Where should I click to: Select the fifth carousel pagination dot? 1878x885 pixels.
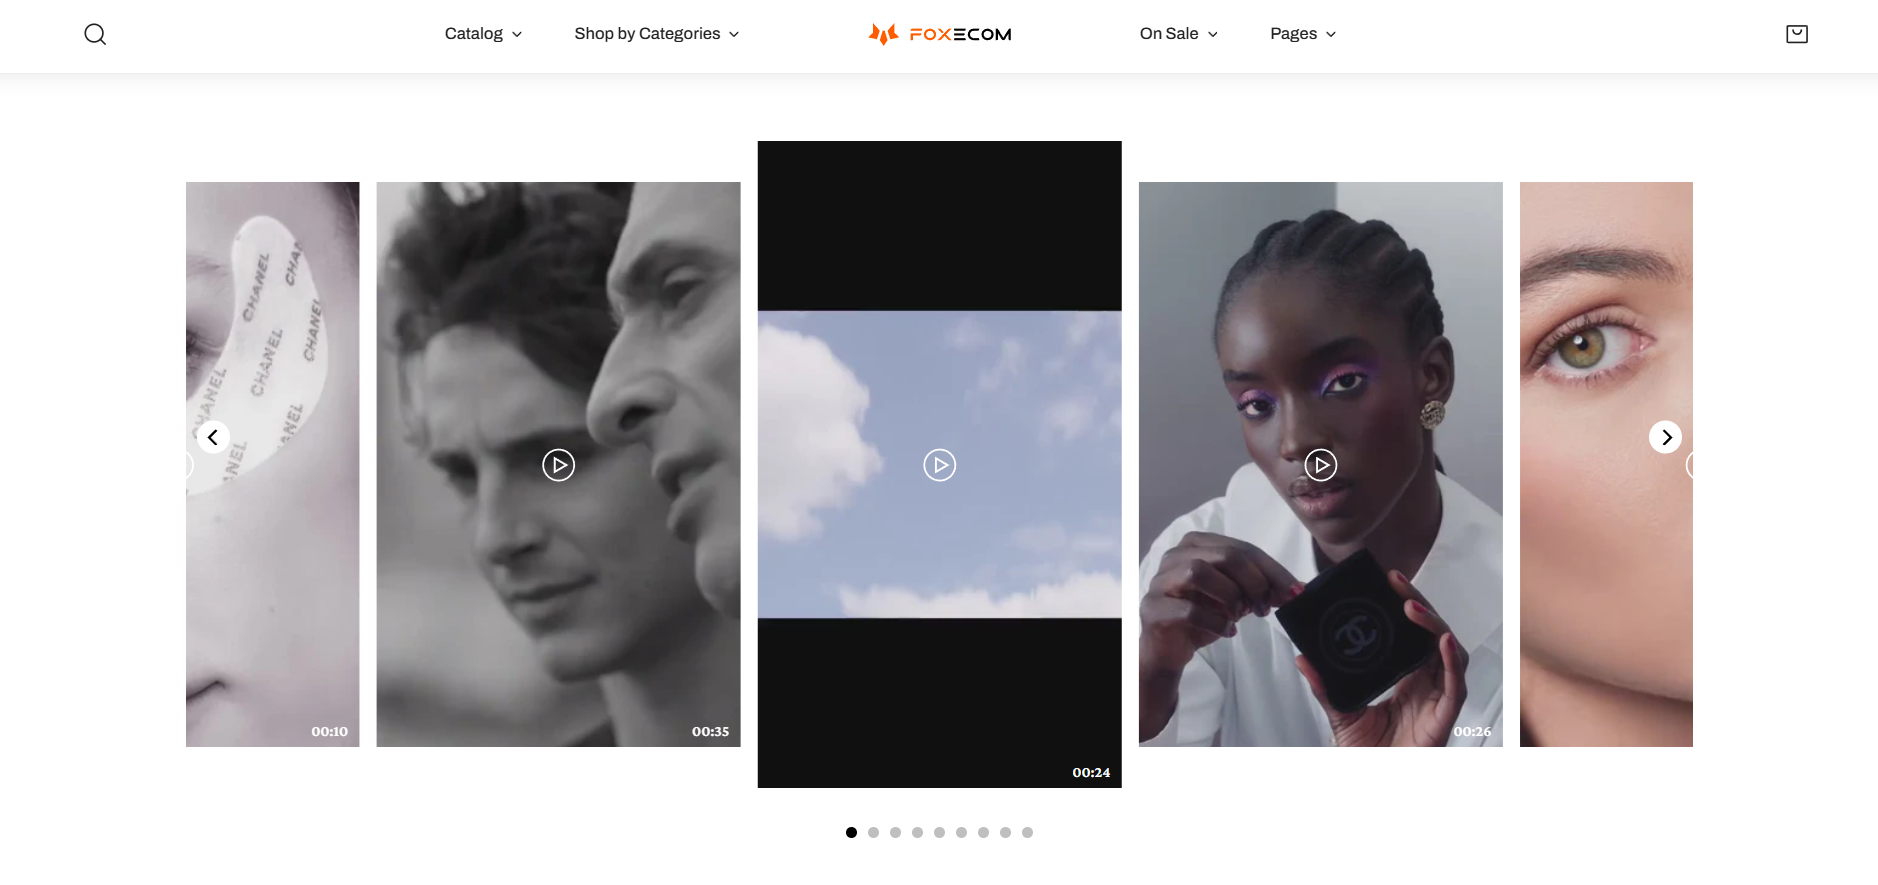pyautogui.click(x=939, y=832)
